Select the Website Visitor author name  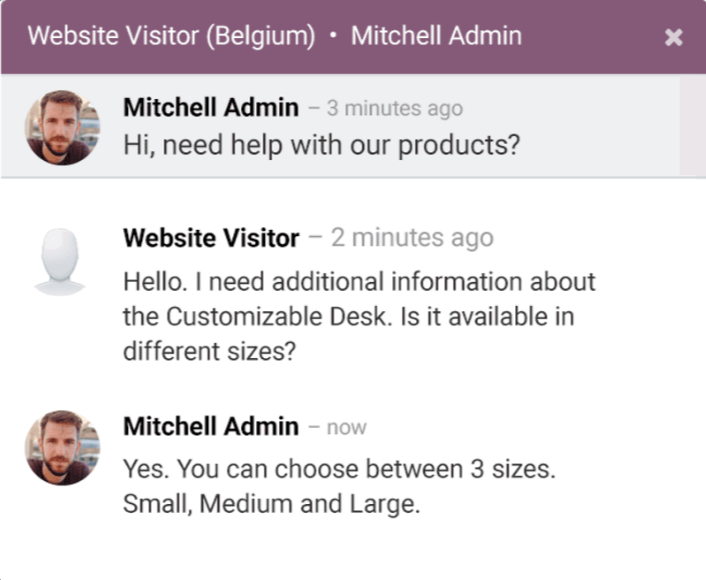pos(211,238)
